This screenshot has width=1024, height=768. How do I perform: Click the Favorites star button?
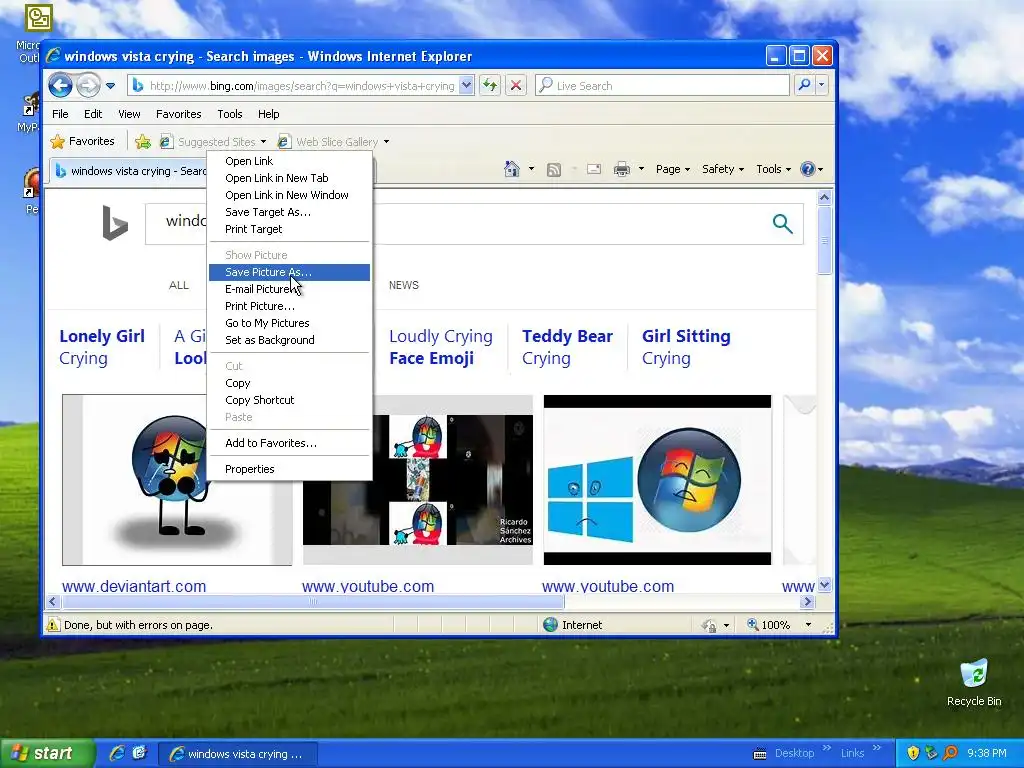point(82,141)
